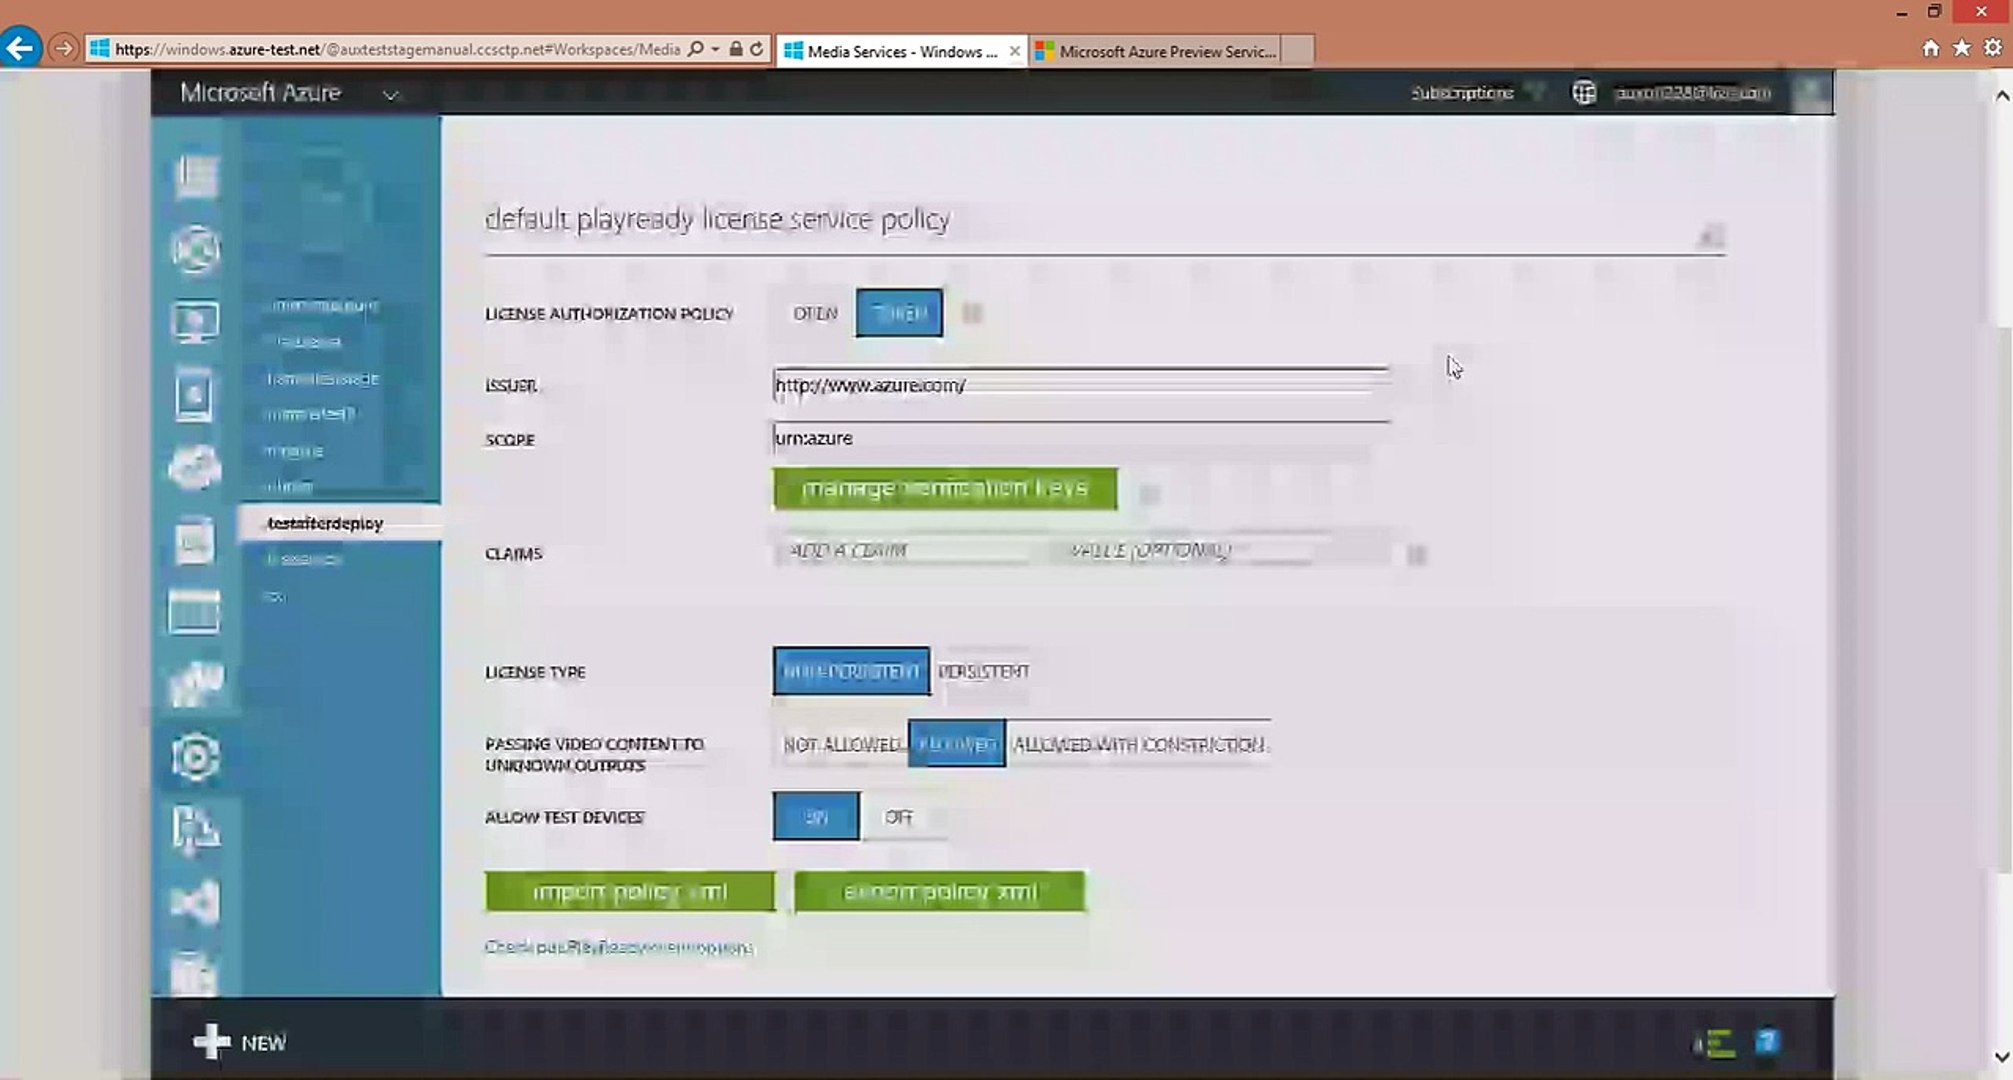The image size is (2013, 1080).
Task: Set license authorization policy to Open
Action: (815, 313)
